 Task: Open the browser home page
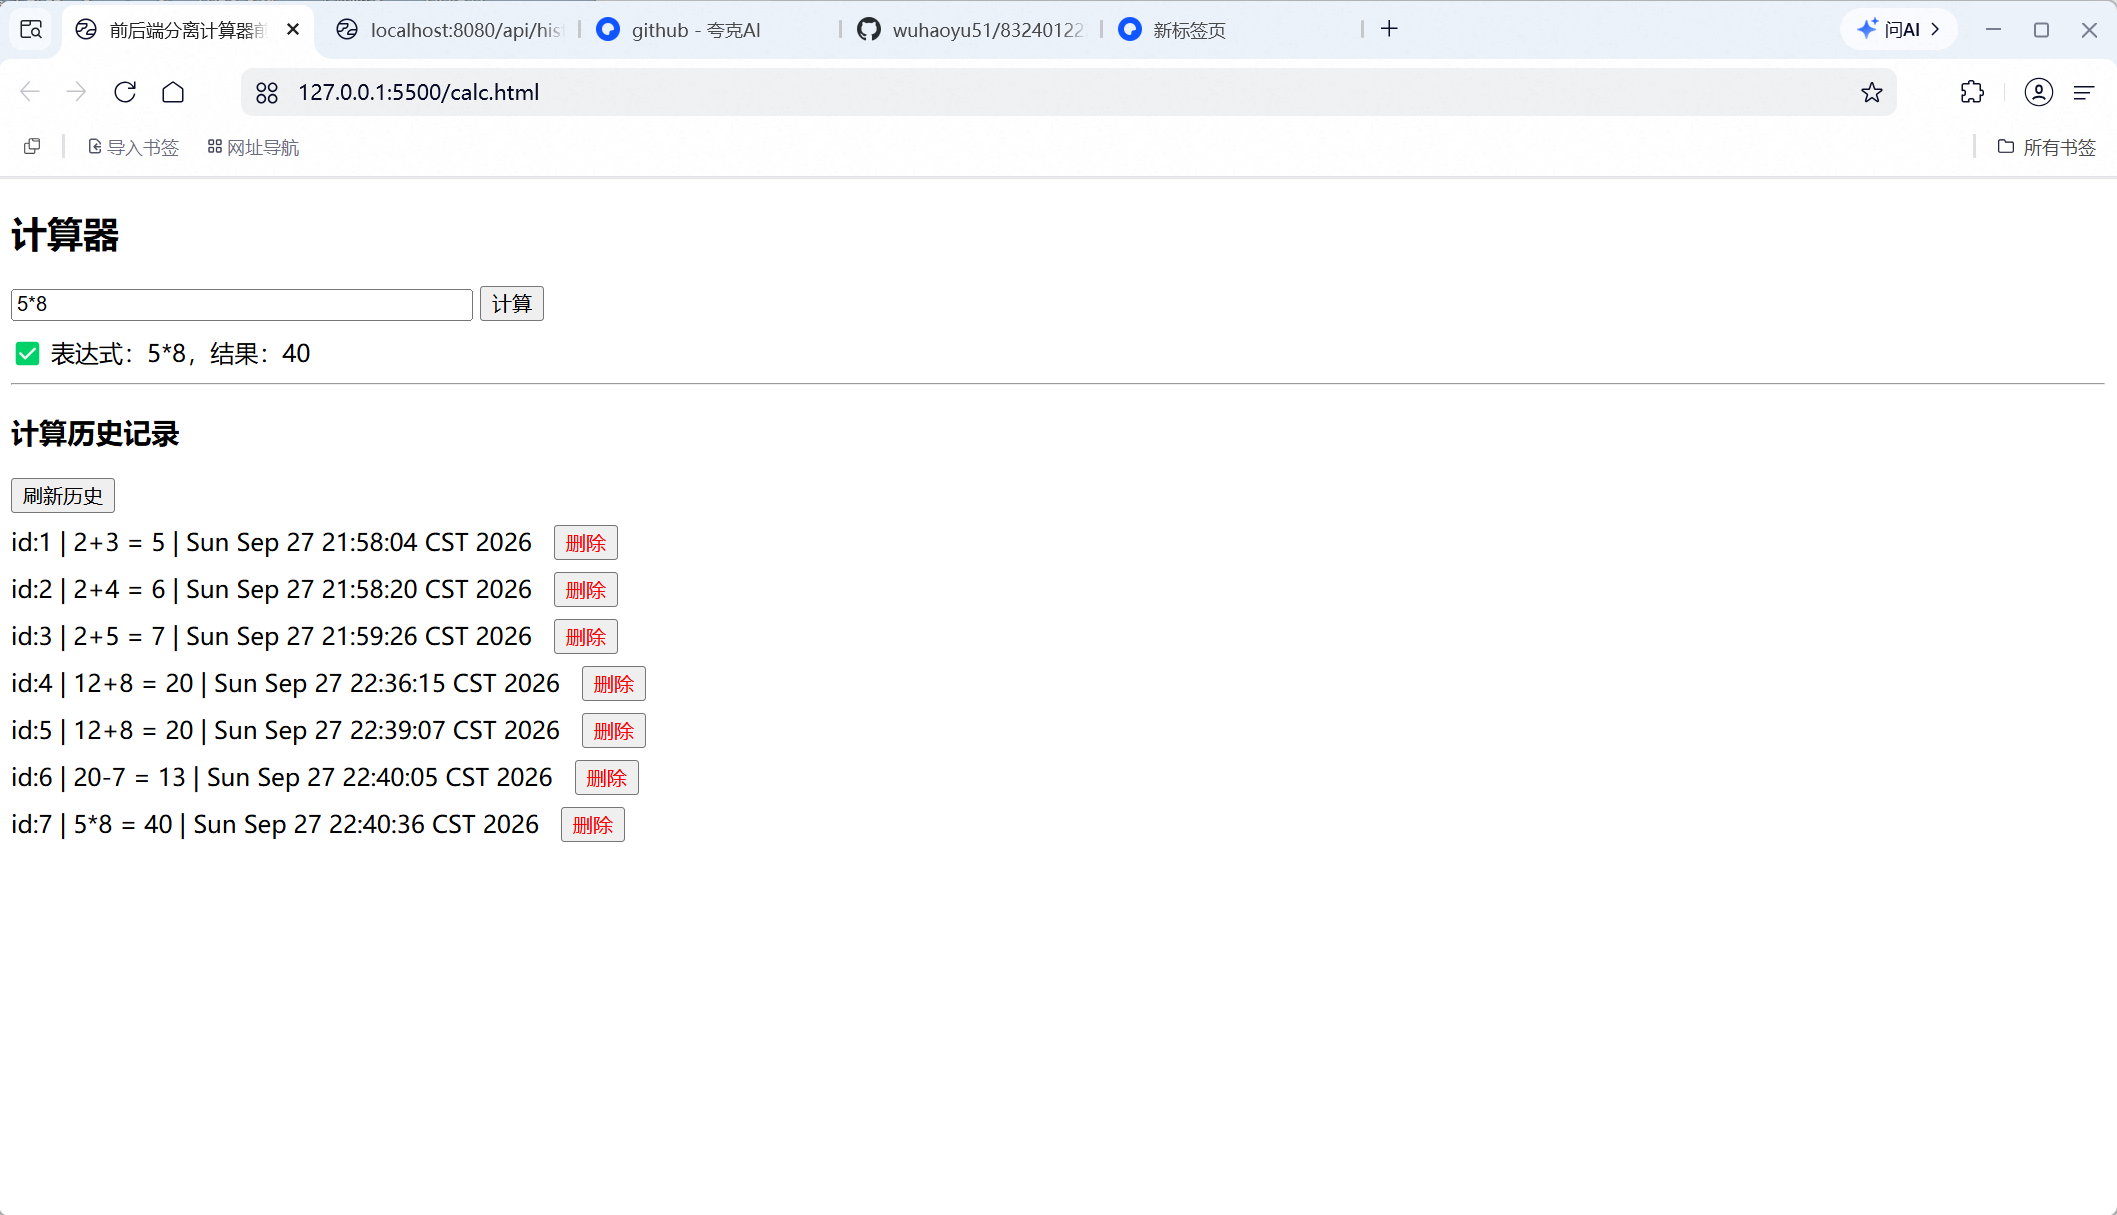click(x=173, y=92)
